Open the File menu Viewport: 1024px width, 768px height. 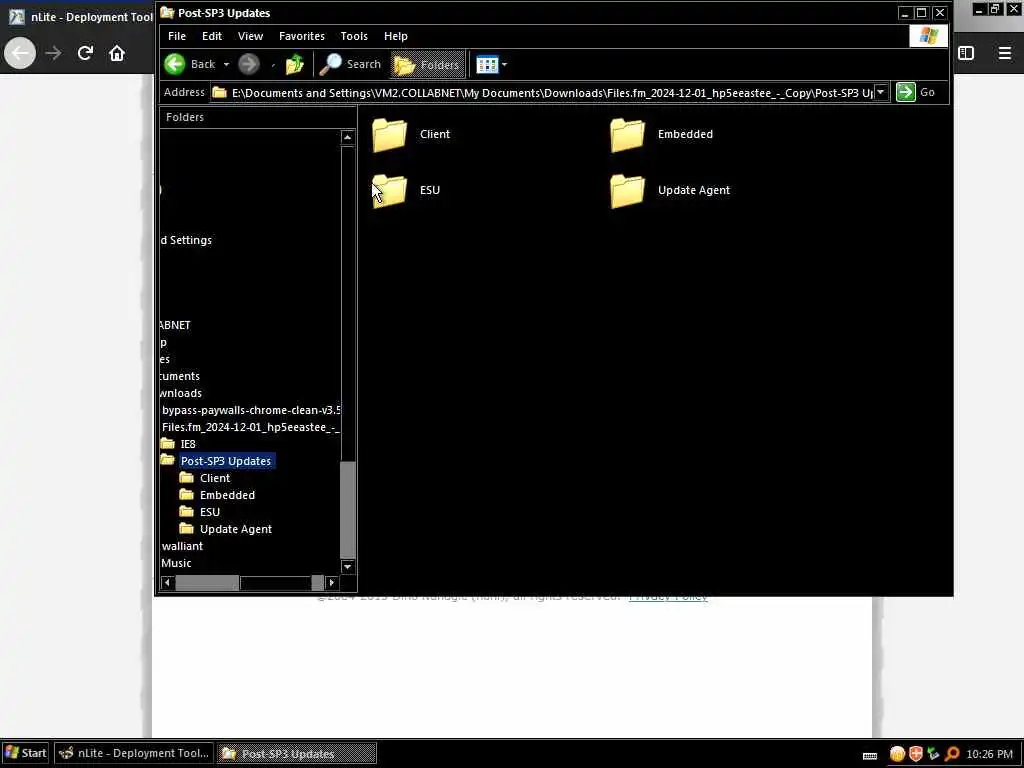[177, 36]
